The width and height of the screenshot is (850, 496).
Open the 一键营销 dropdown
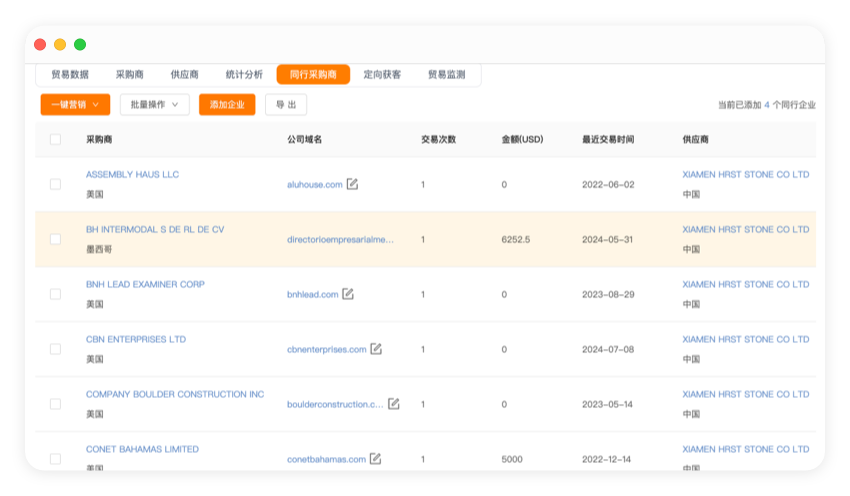(75, 104)
